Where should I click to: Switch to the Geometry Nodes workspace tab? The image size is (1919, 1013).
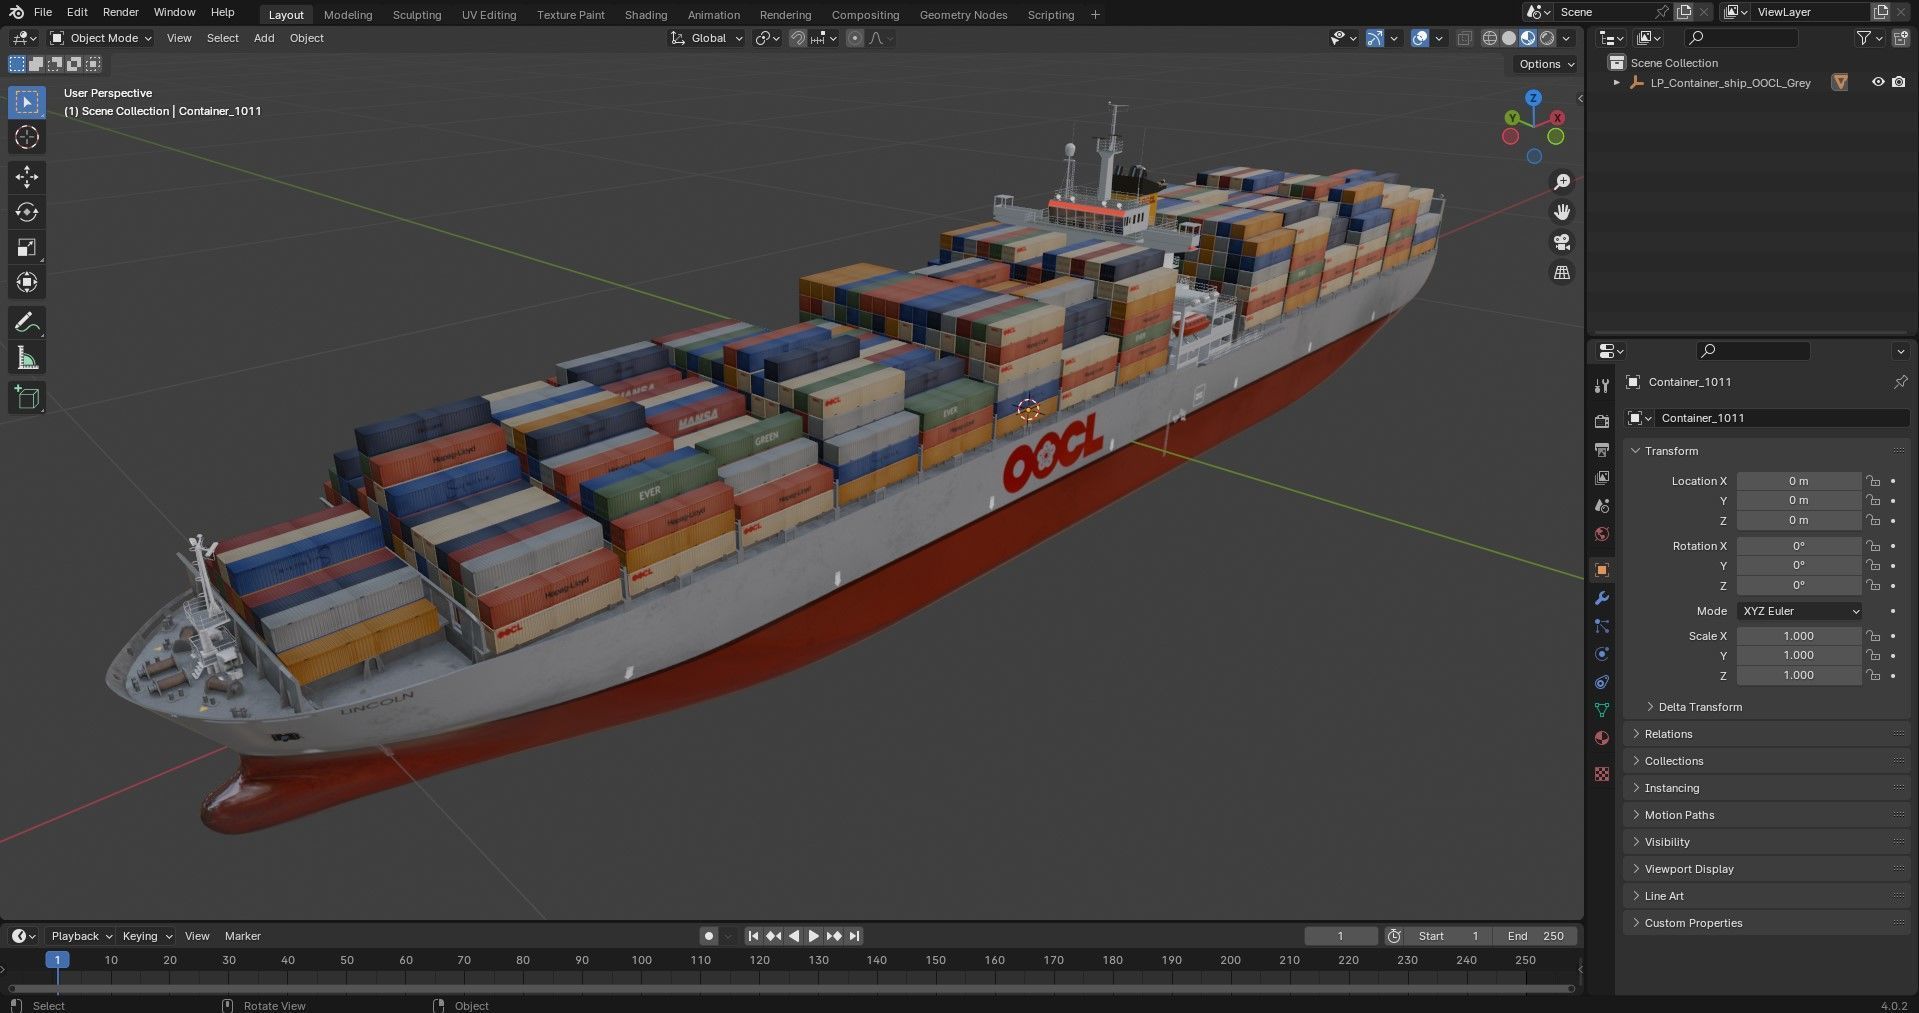(x=964, y=15)
